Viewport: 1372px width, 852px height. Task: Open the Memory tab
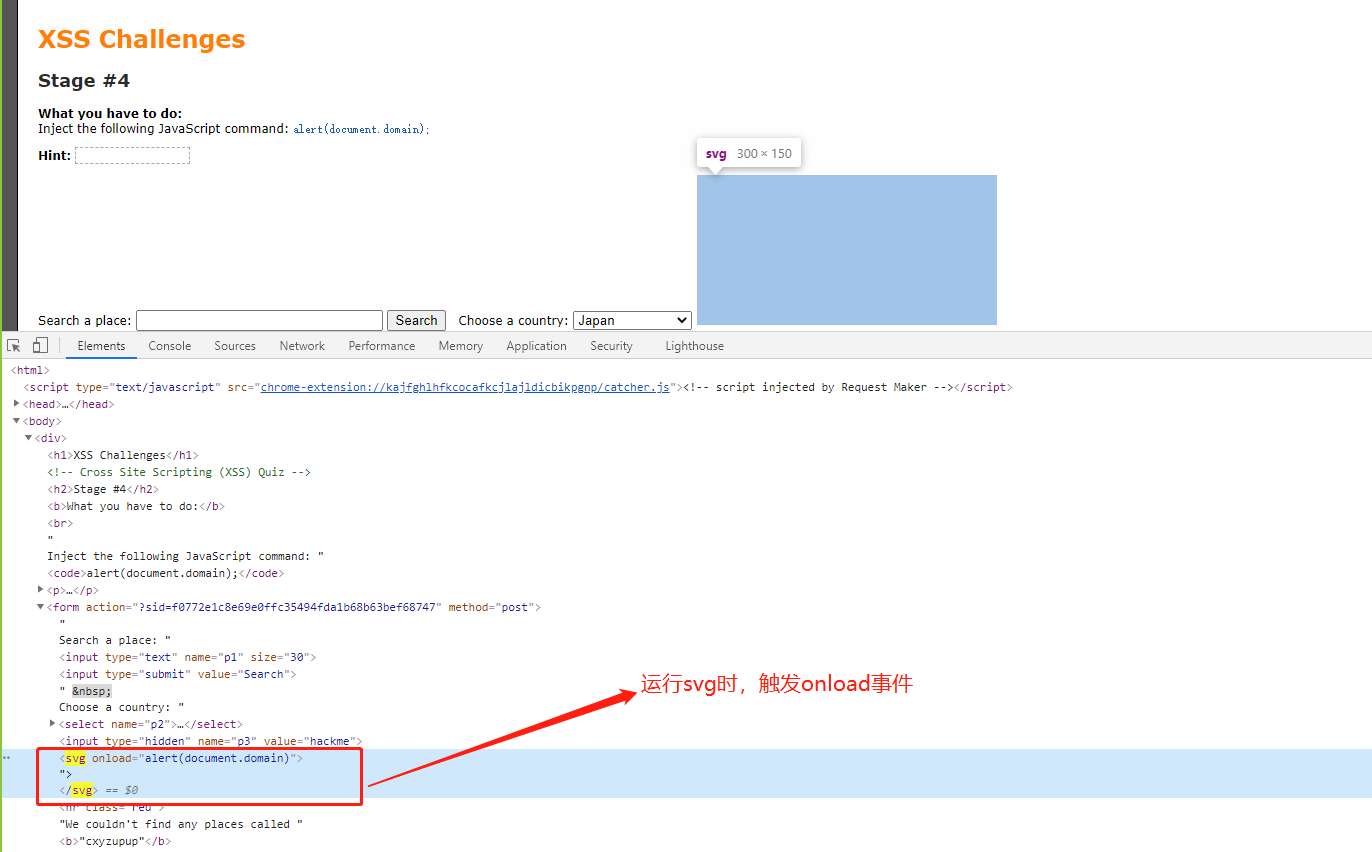click(460, 345)
